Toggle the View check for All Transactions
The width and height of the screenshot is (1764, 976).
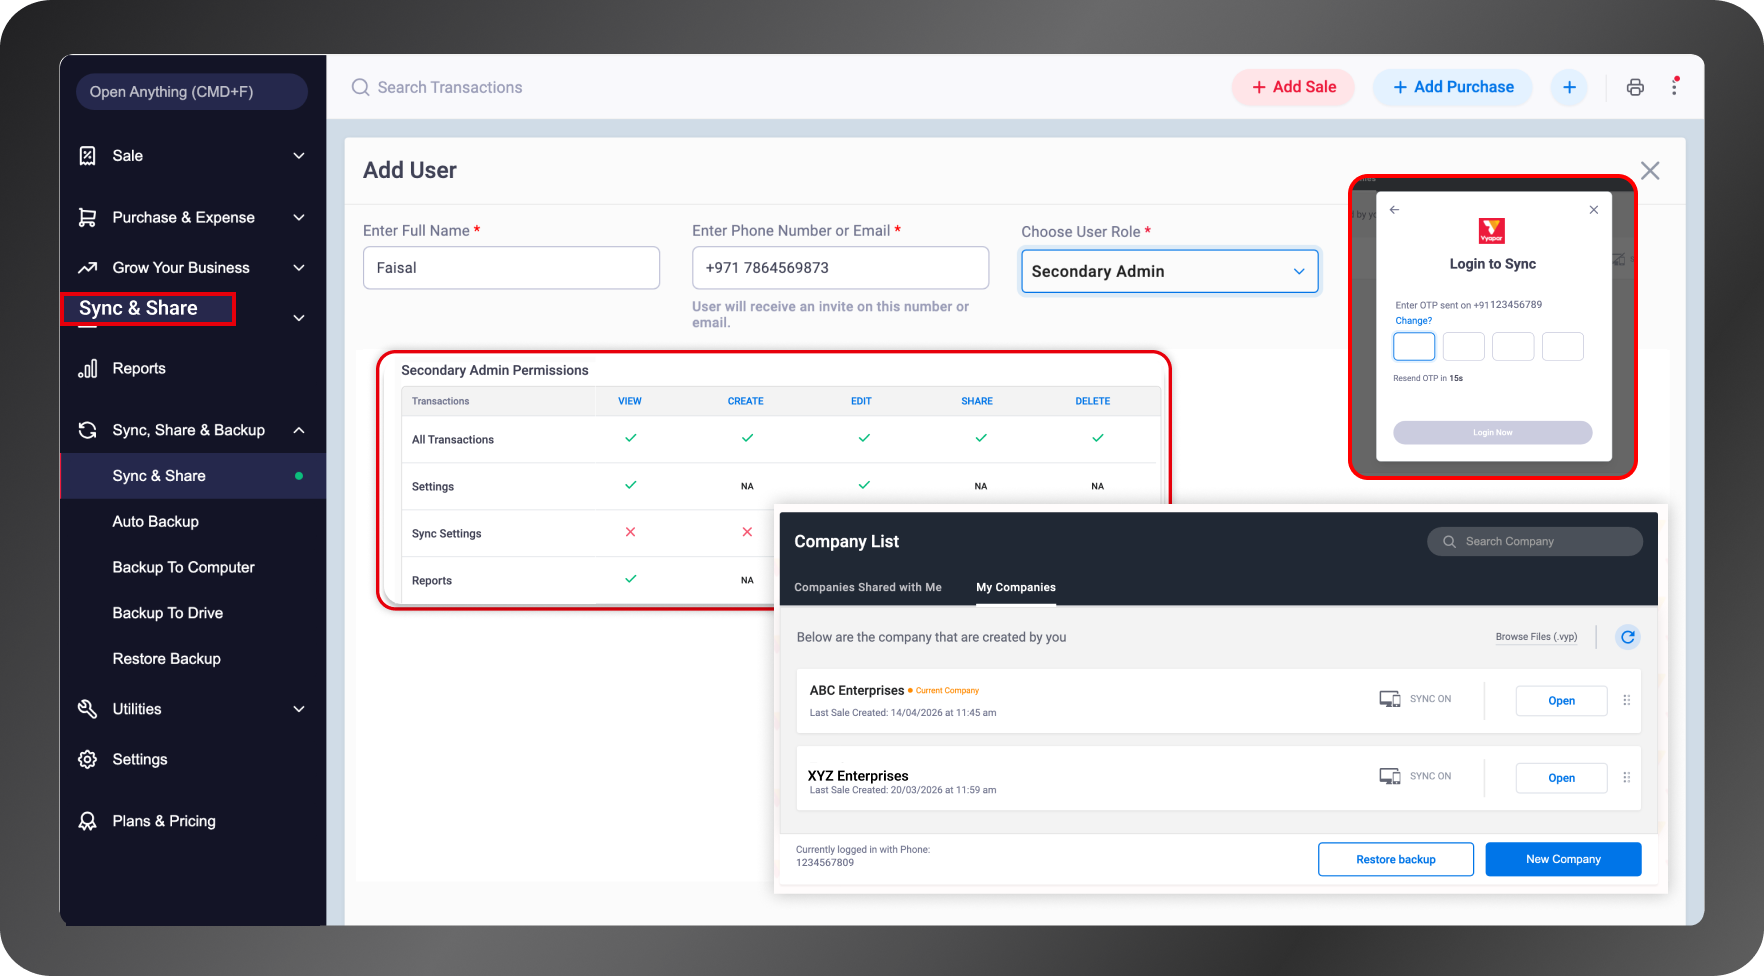point(631,438)
